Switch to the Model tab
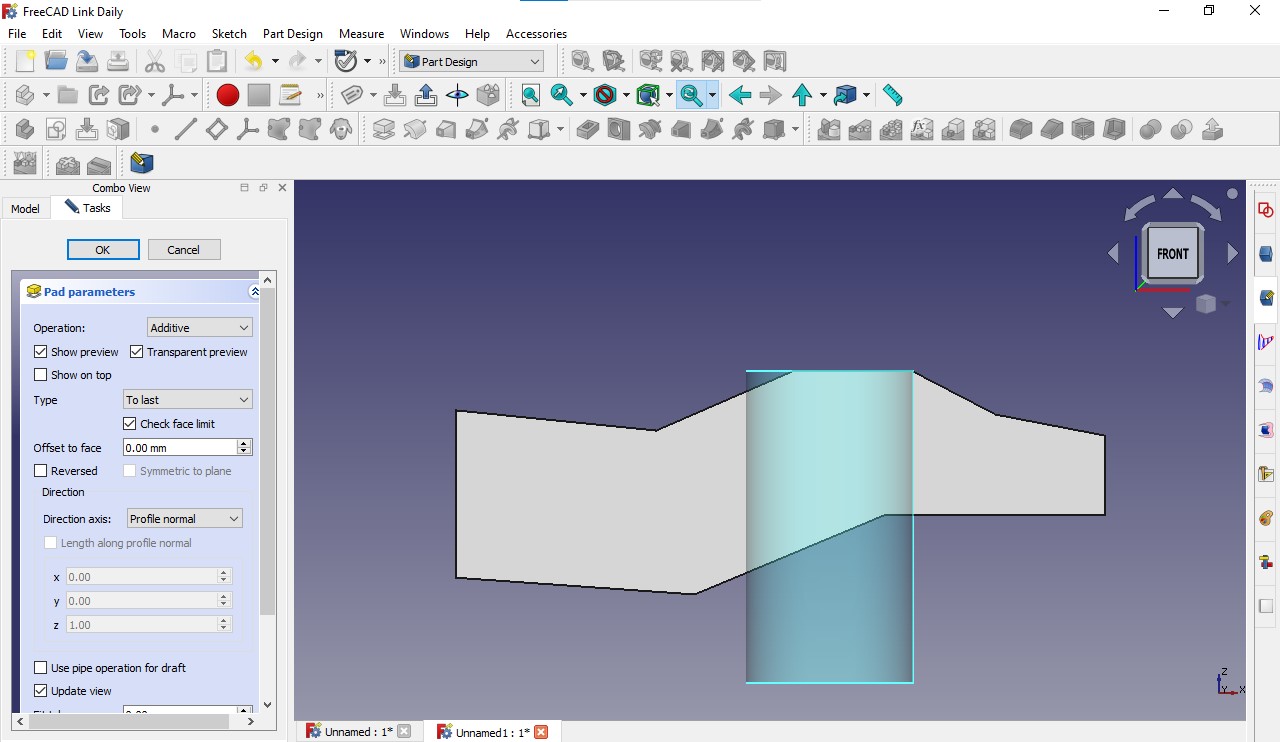 click(x=24, y=208)
